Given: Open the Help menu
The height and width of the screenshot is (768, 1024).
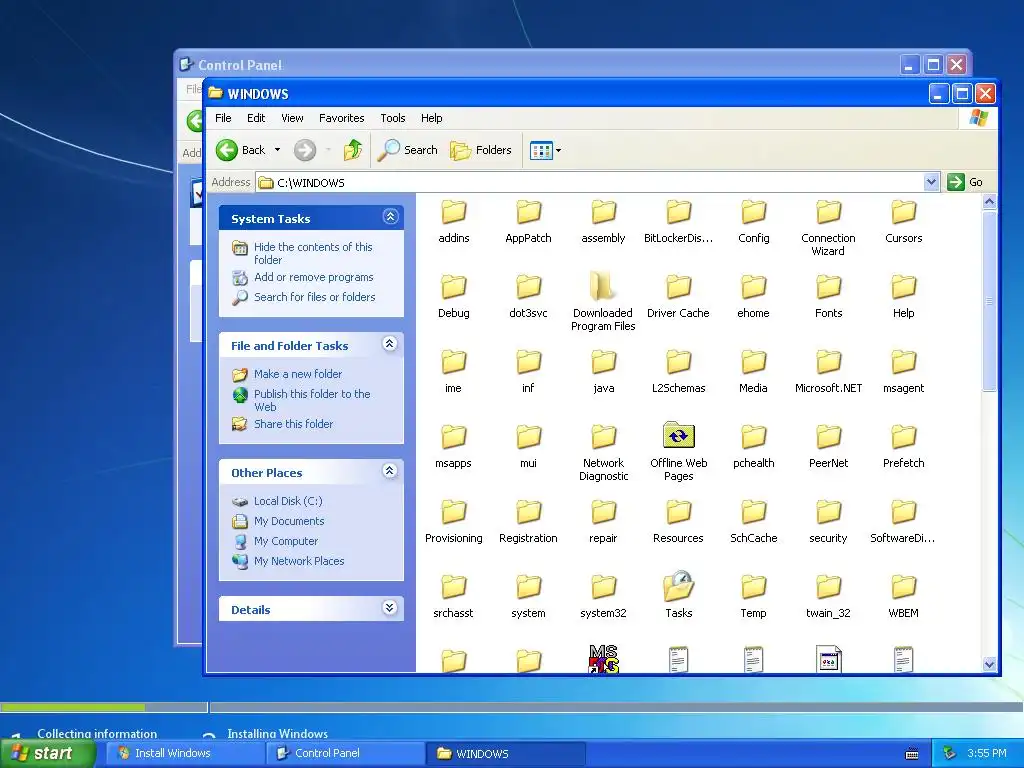Looking at the screenshot, I should pos(431,118).
